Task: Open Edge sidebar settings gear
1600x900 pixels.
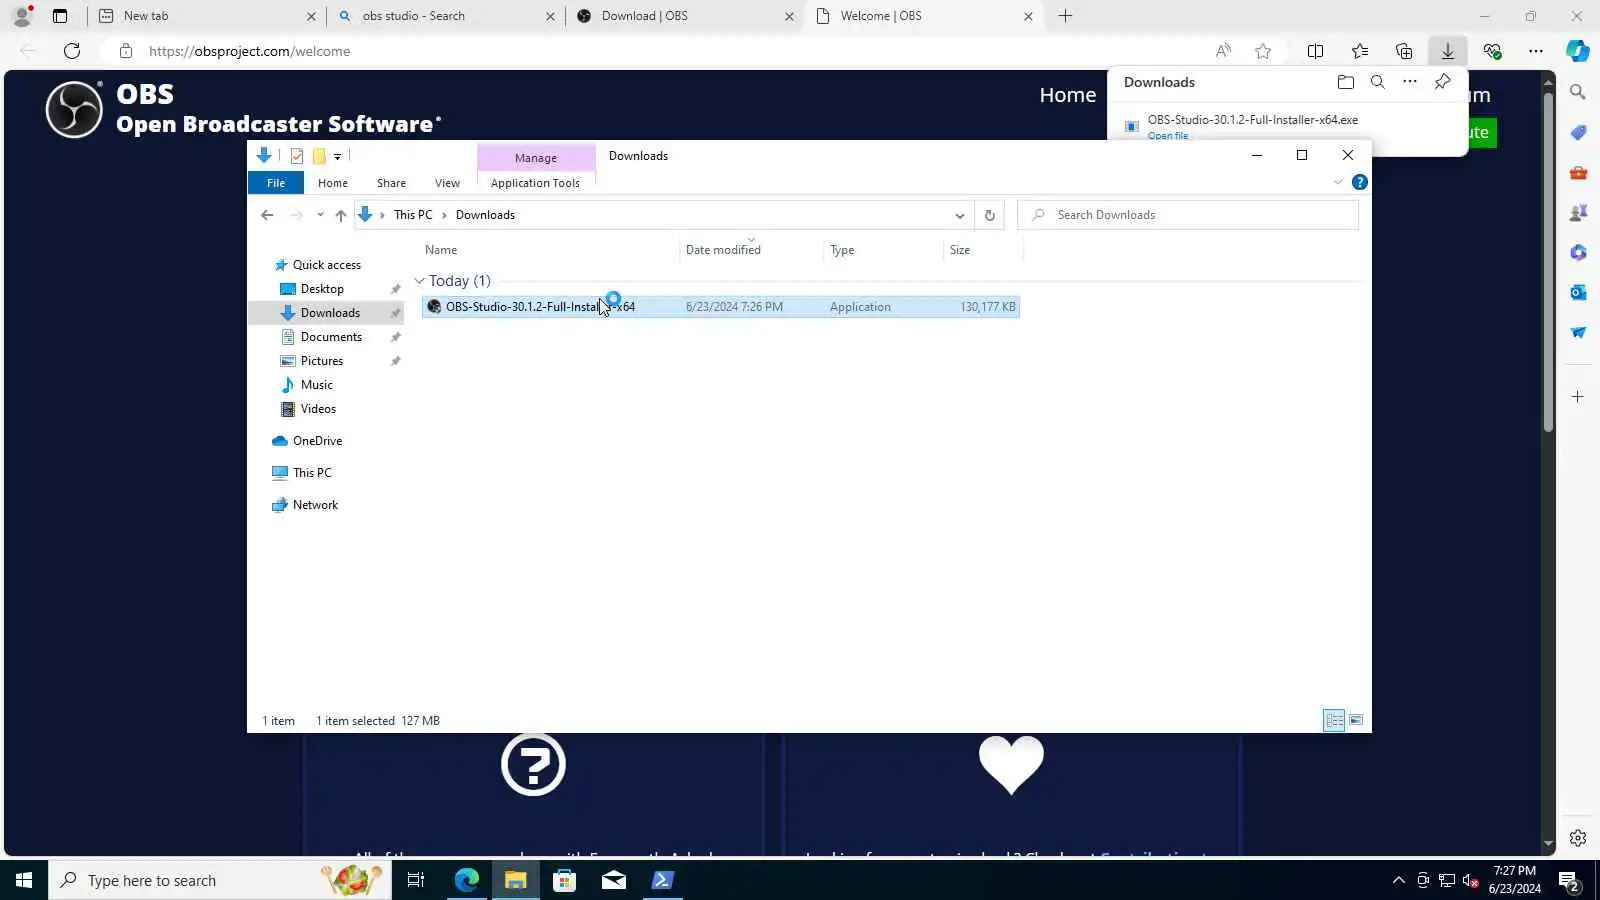Action: pos(1578,838)
